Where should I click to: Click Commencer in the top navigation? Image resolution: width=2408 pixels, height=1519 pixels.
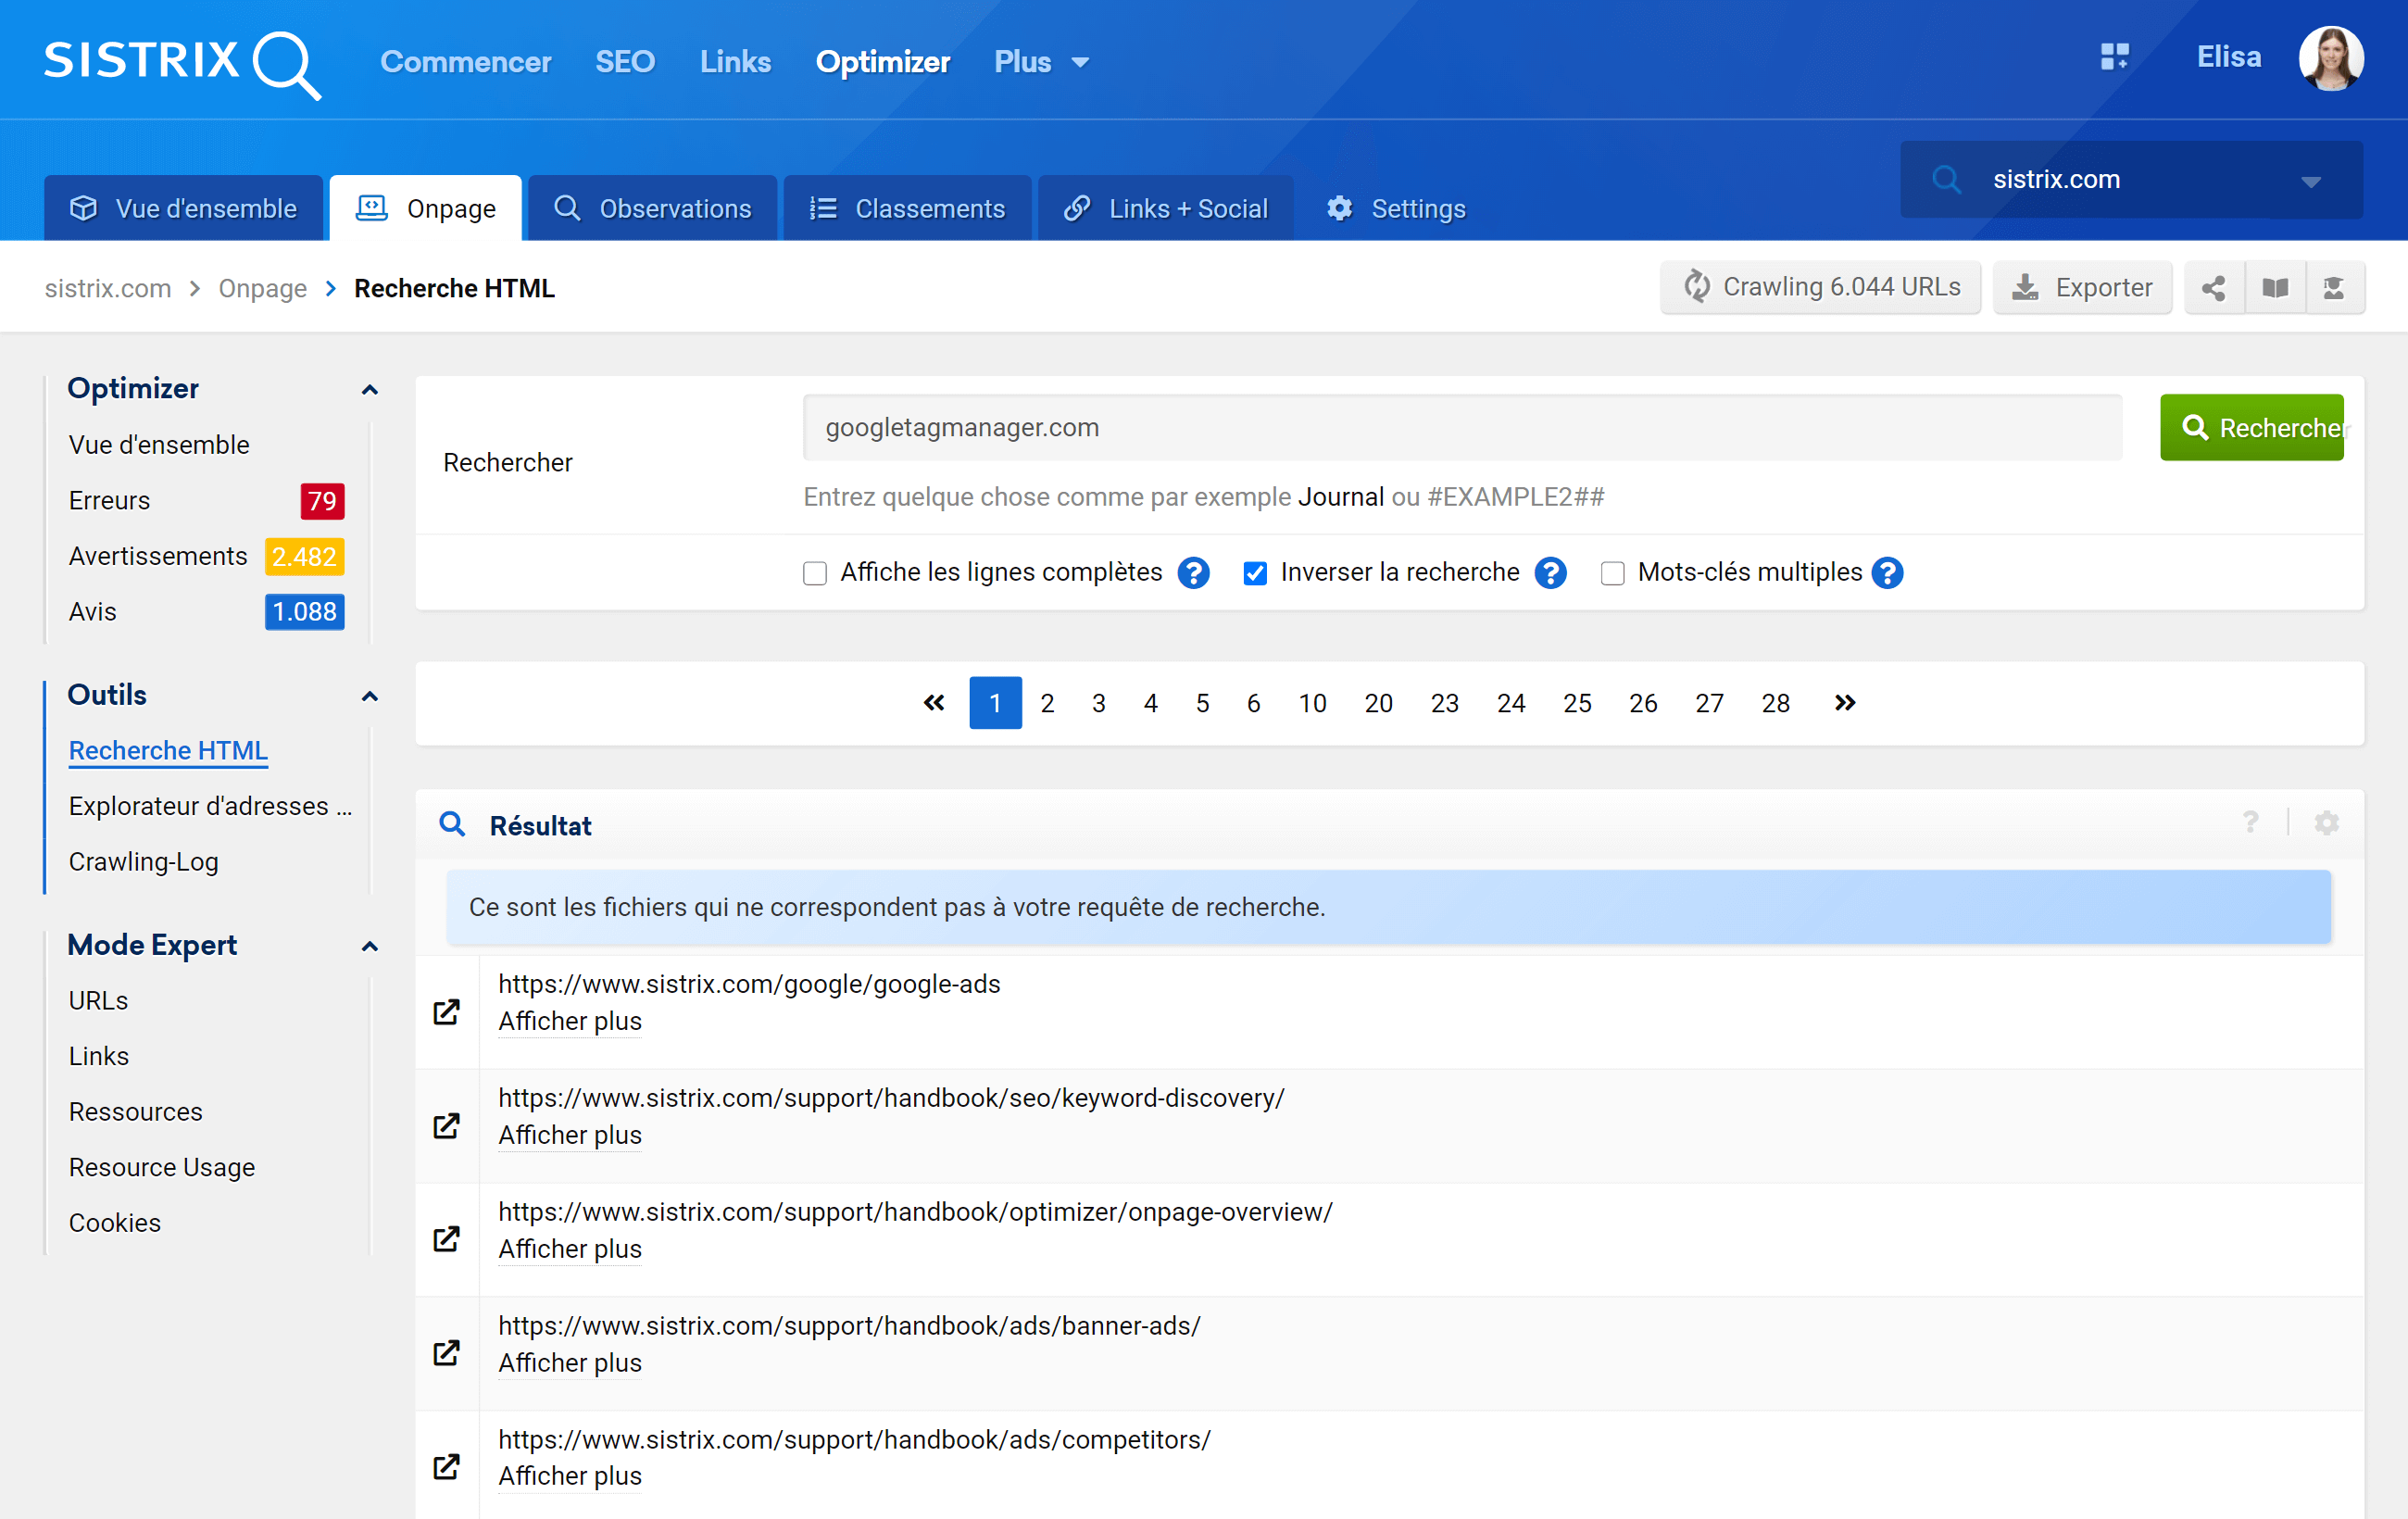[x=466, y=62]
